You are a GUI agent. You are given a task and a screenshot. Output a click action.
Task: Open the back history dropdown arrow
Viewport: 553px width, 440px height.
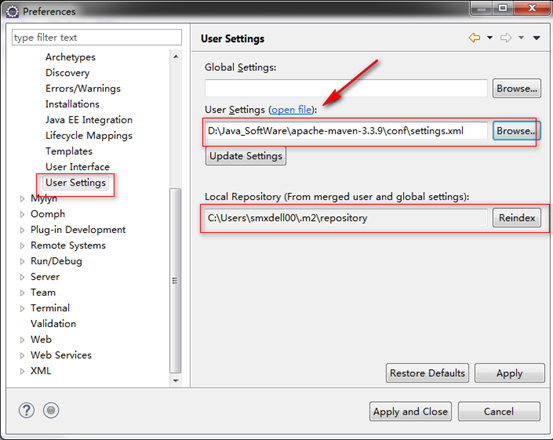click(490, 37)
